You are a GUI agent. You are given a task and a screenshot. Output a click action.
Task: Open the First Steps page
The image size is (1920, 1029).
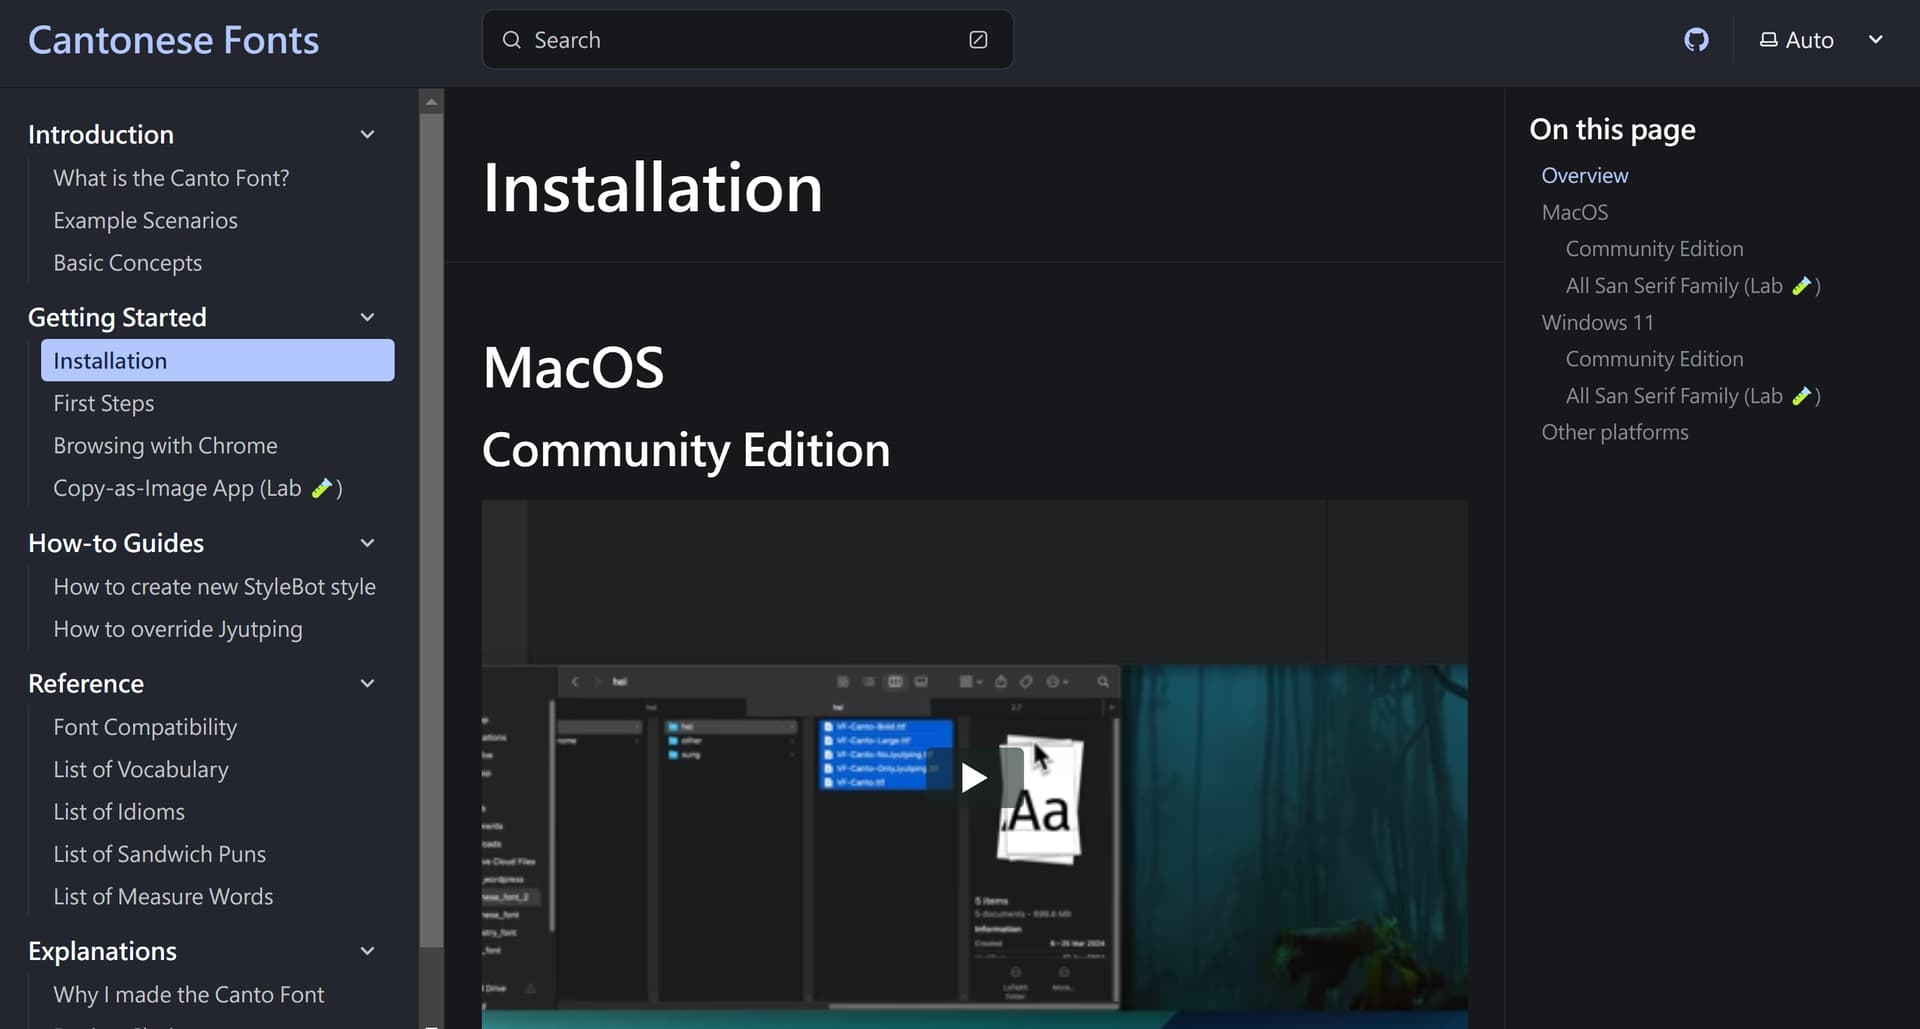click(x=104, y=403)
